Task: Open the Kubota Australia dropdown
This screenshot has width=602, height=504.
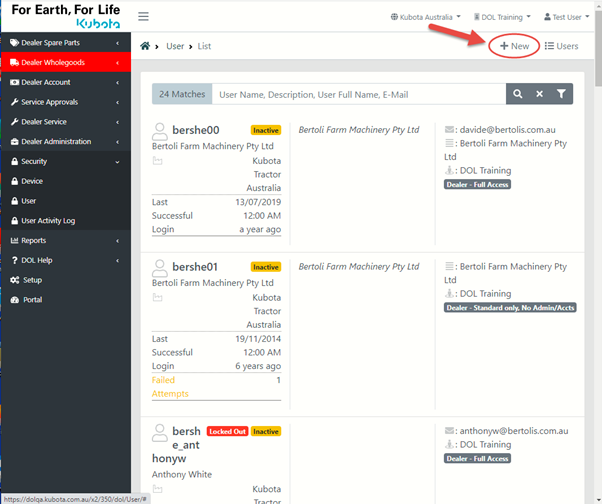Action: pyautogui.click(x=426, y=17)
